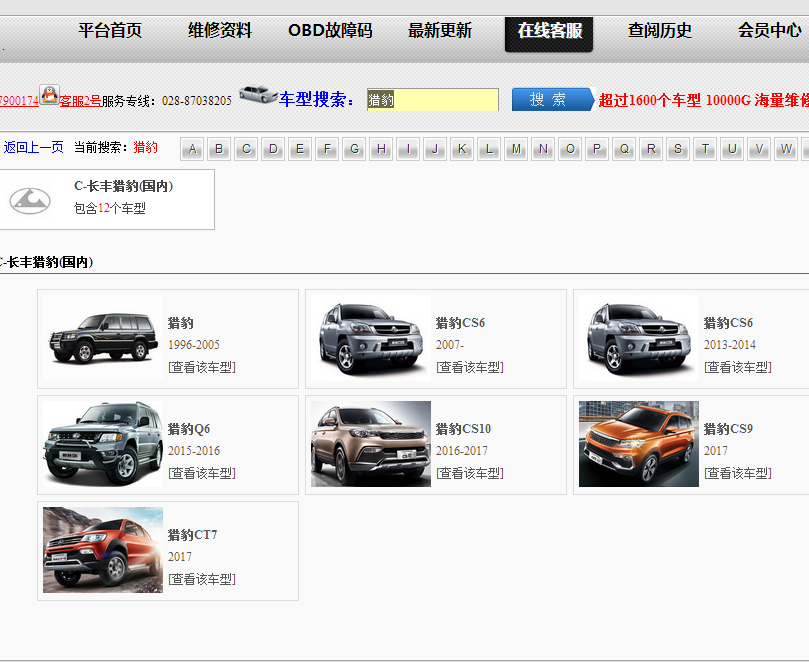Filter by letter B
This screenshot has width=809, height=662.
click(x=219, y=149)
